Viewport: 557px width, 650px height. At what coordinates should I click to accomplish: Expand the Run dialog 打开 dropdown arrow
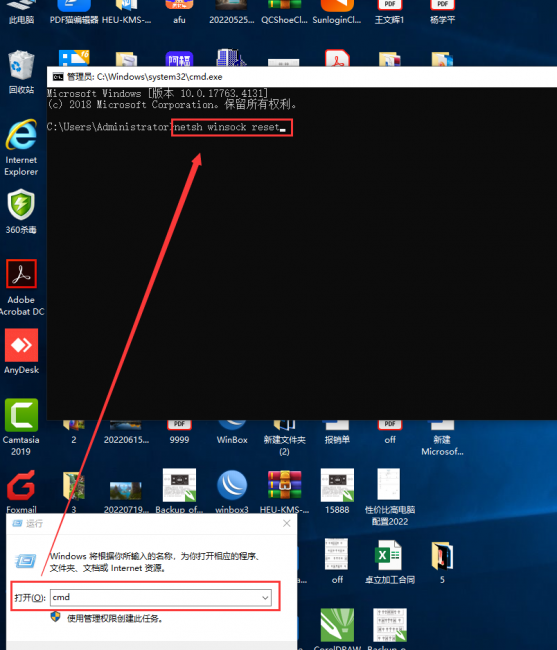265,598
